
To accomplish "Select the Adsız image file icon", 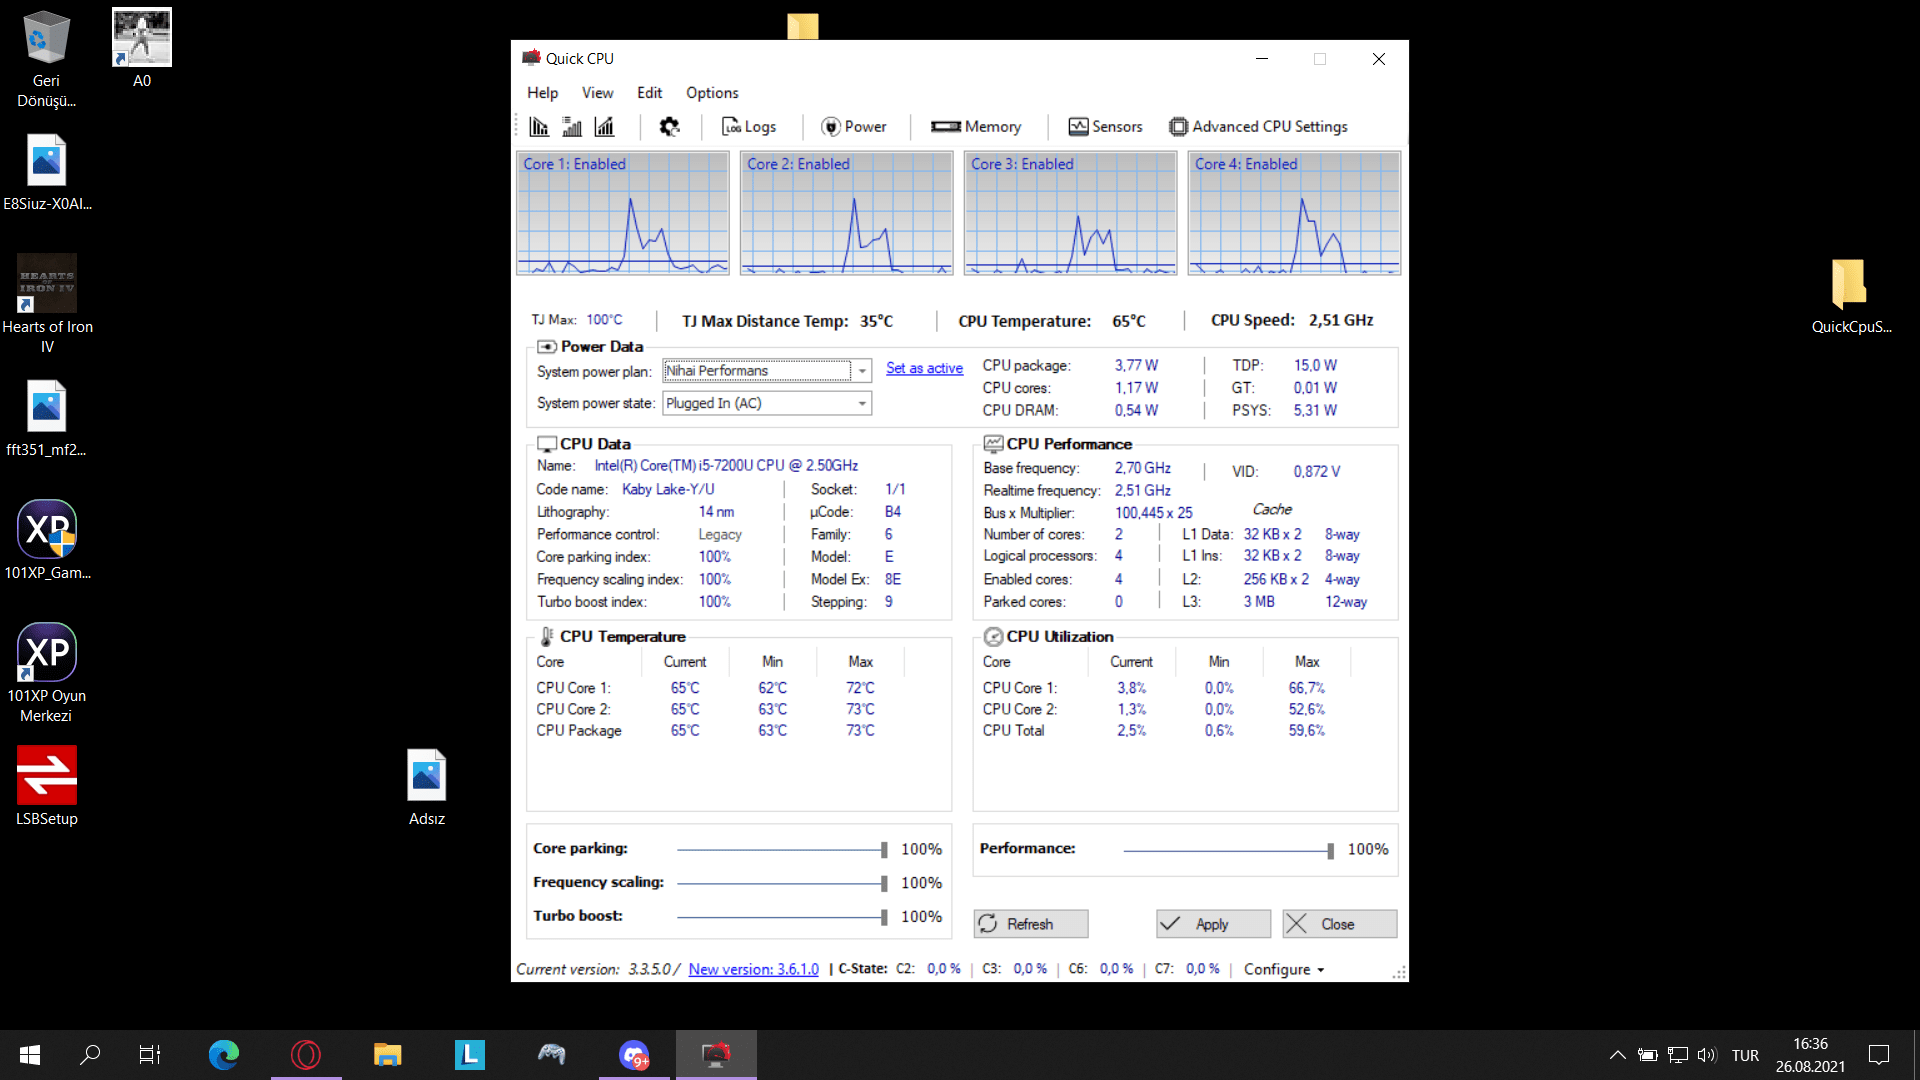I will [427, 787].
